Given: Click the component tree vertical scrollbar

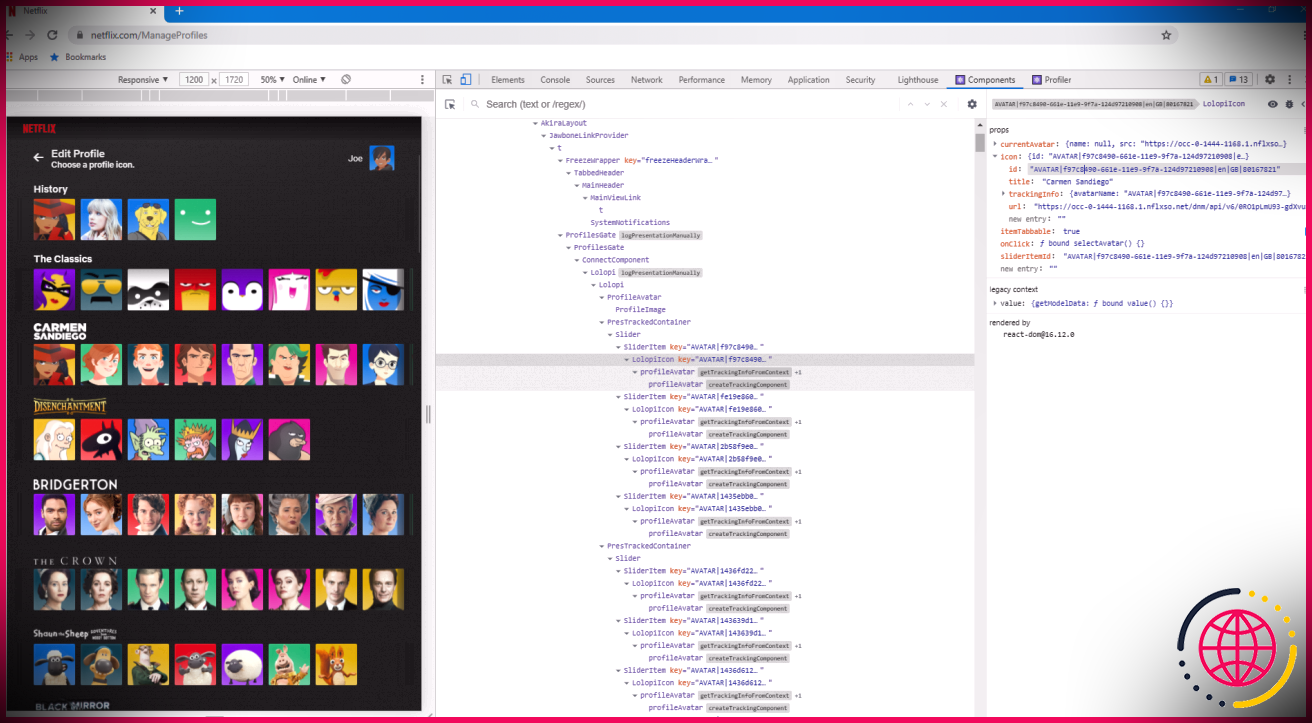Looking at the screenshot, I should click(x=980, y=142).
